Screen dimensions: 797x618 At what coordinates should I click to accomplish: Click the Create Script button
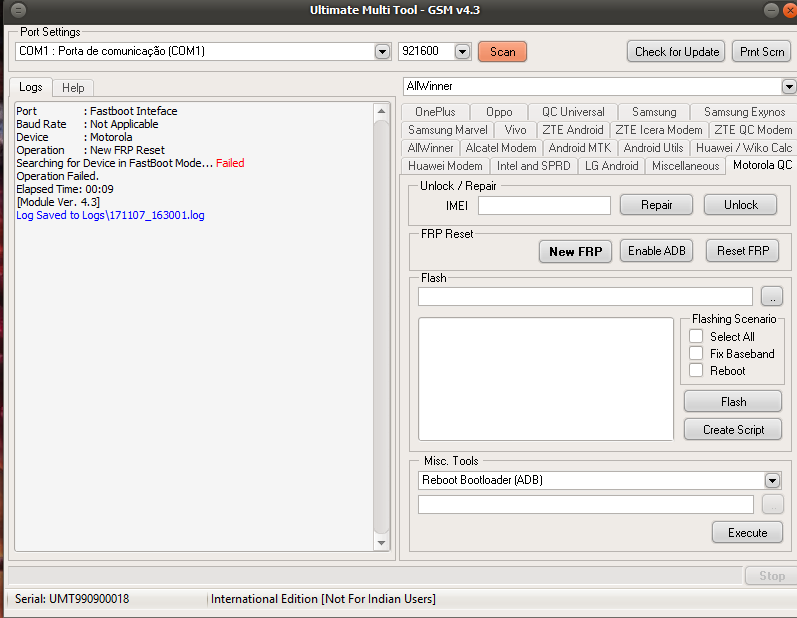pyautogui.click(x=733, y=429)
